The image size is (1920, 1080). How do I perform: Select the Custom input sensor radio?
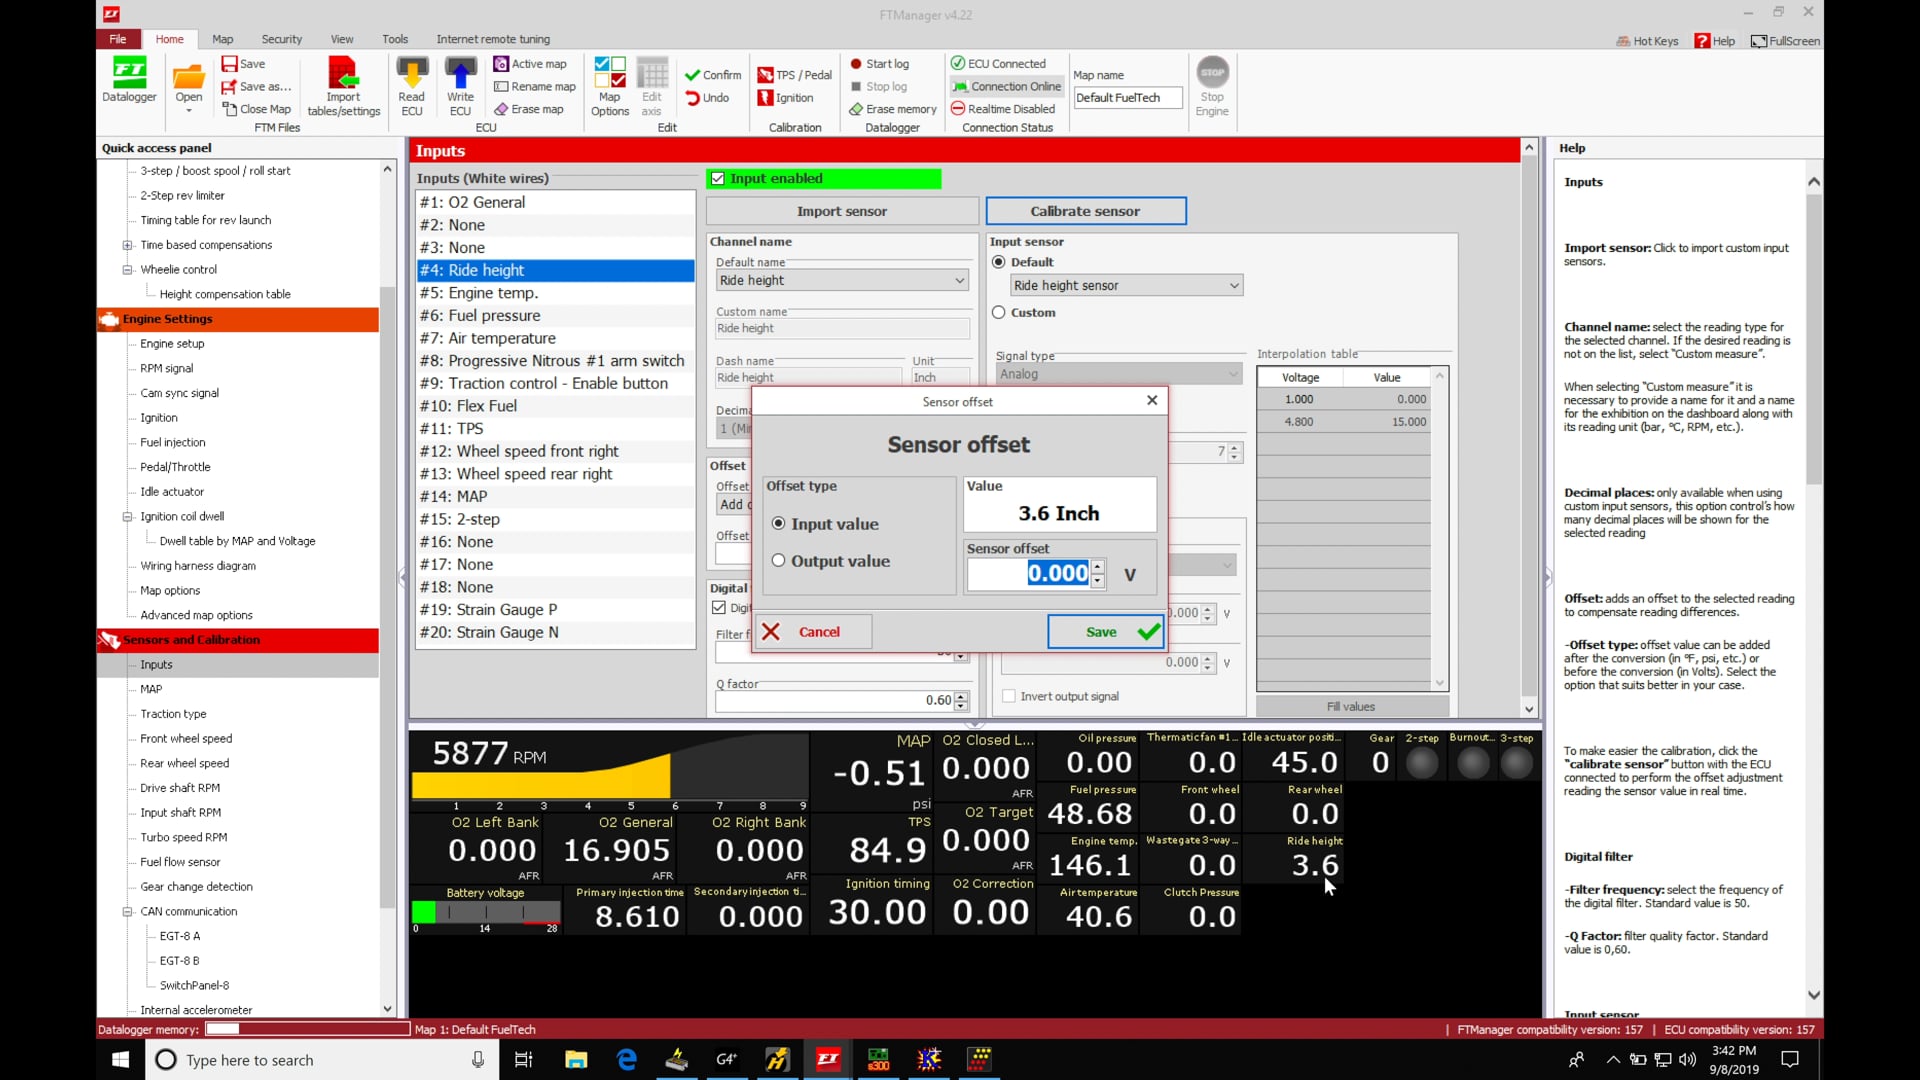pos(998,313)
